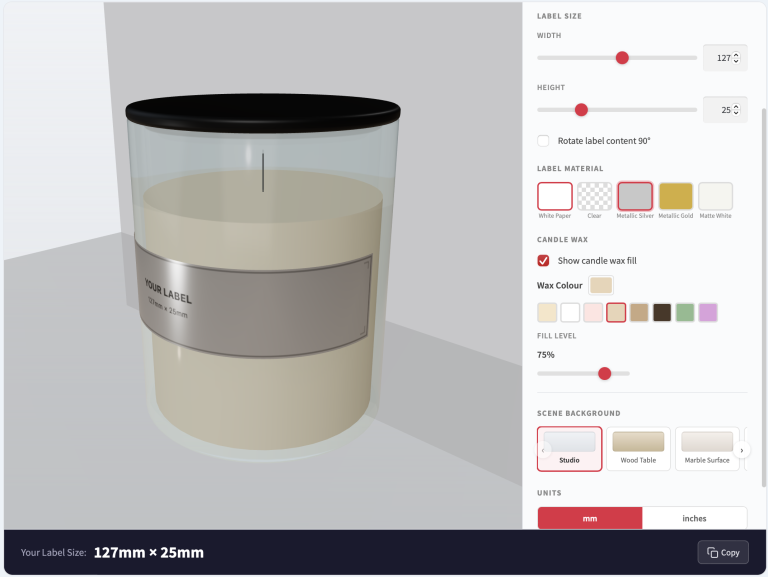Image resolution: width=768 pixels, height=577 pixels.
Task: Choose the Clear label material
Action: tap(595, 196)
